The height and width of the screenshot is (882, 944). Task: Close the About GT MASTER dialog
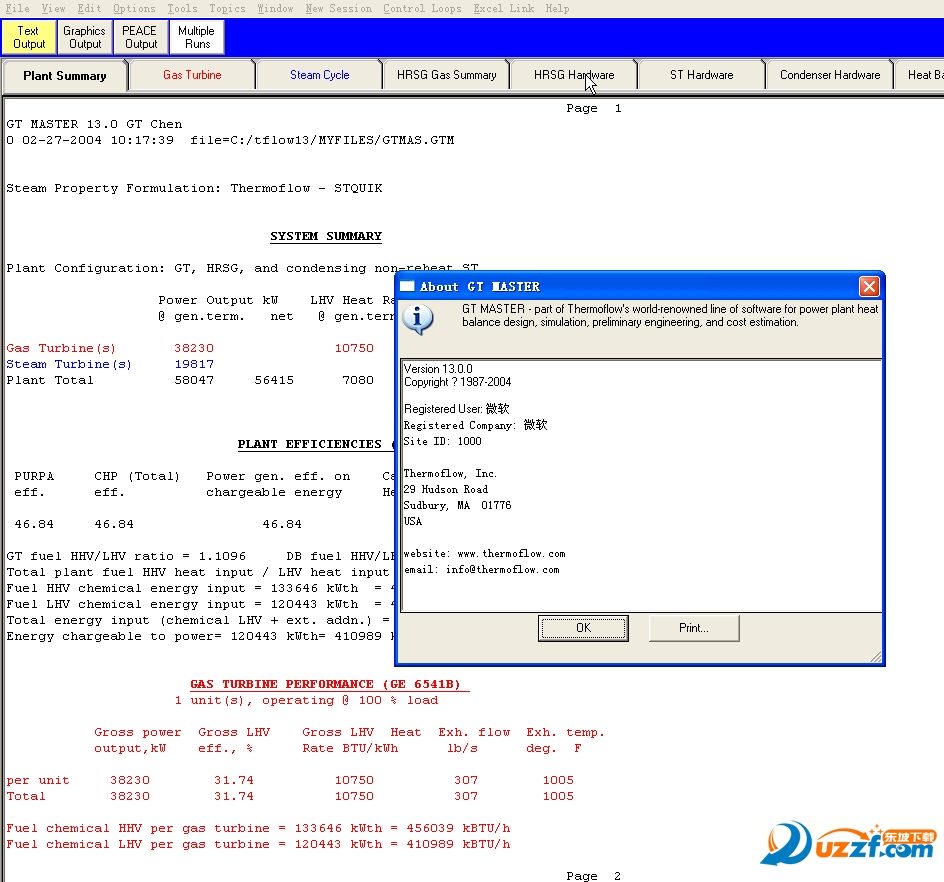[x=869, y=287]
